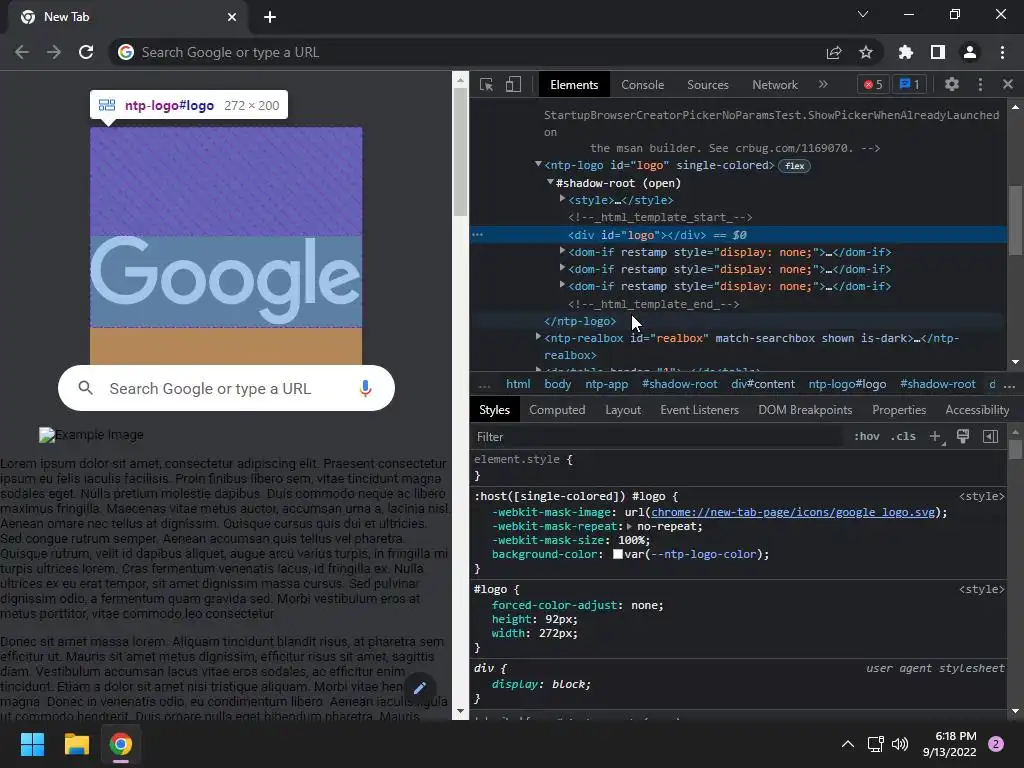The height and width of the screenshot is (768, 1024).
Task: Add a new style rule
Action: pos(936,437)
